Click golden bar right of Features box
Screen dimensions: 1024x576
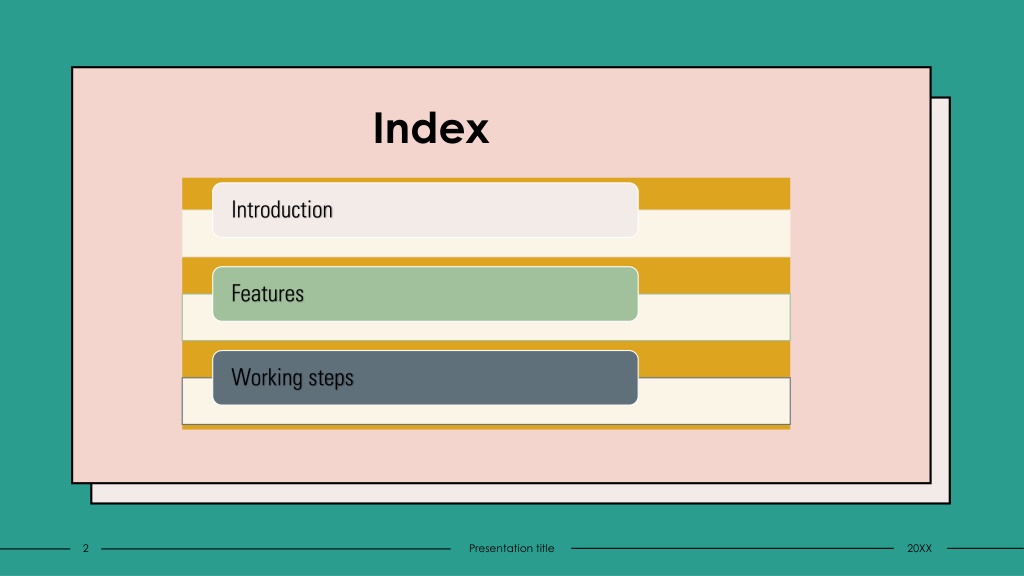tap(714, 276)
